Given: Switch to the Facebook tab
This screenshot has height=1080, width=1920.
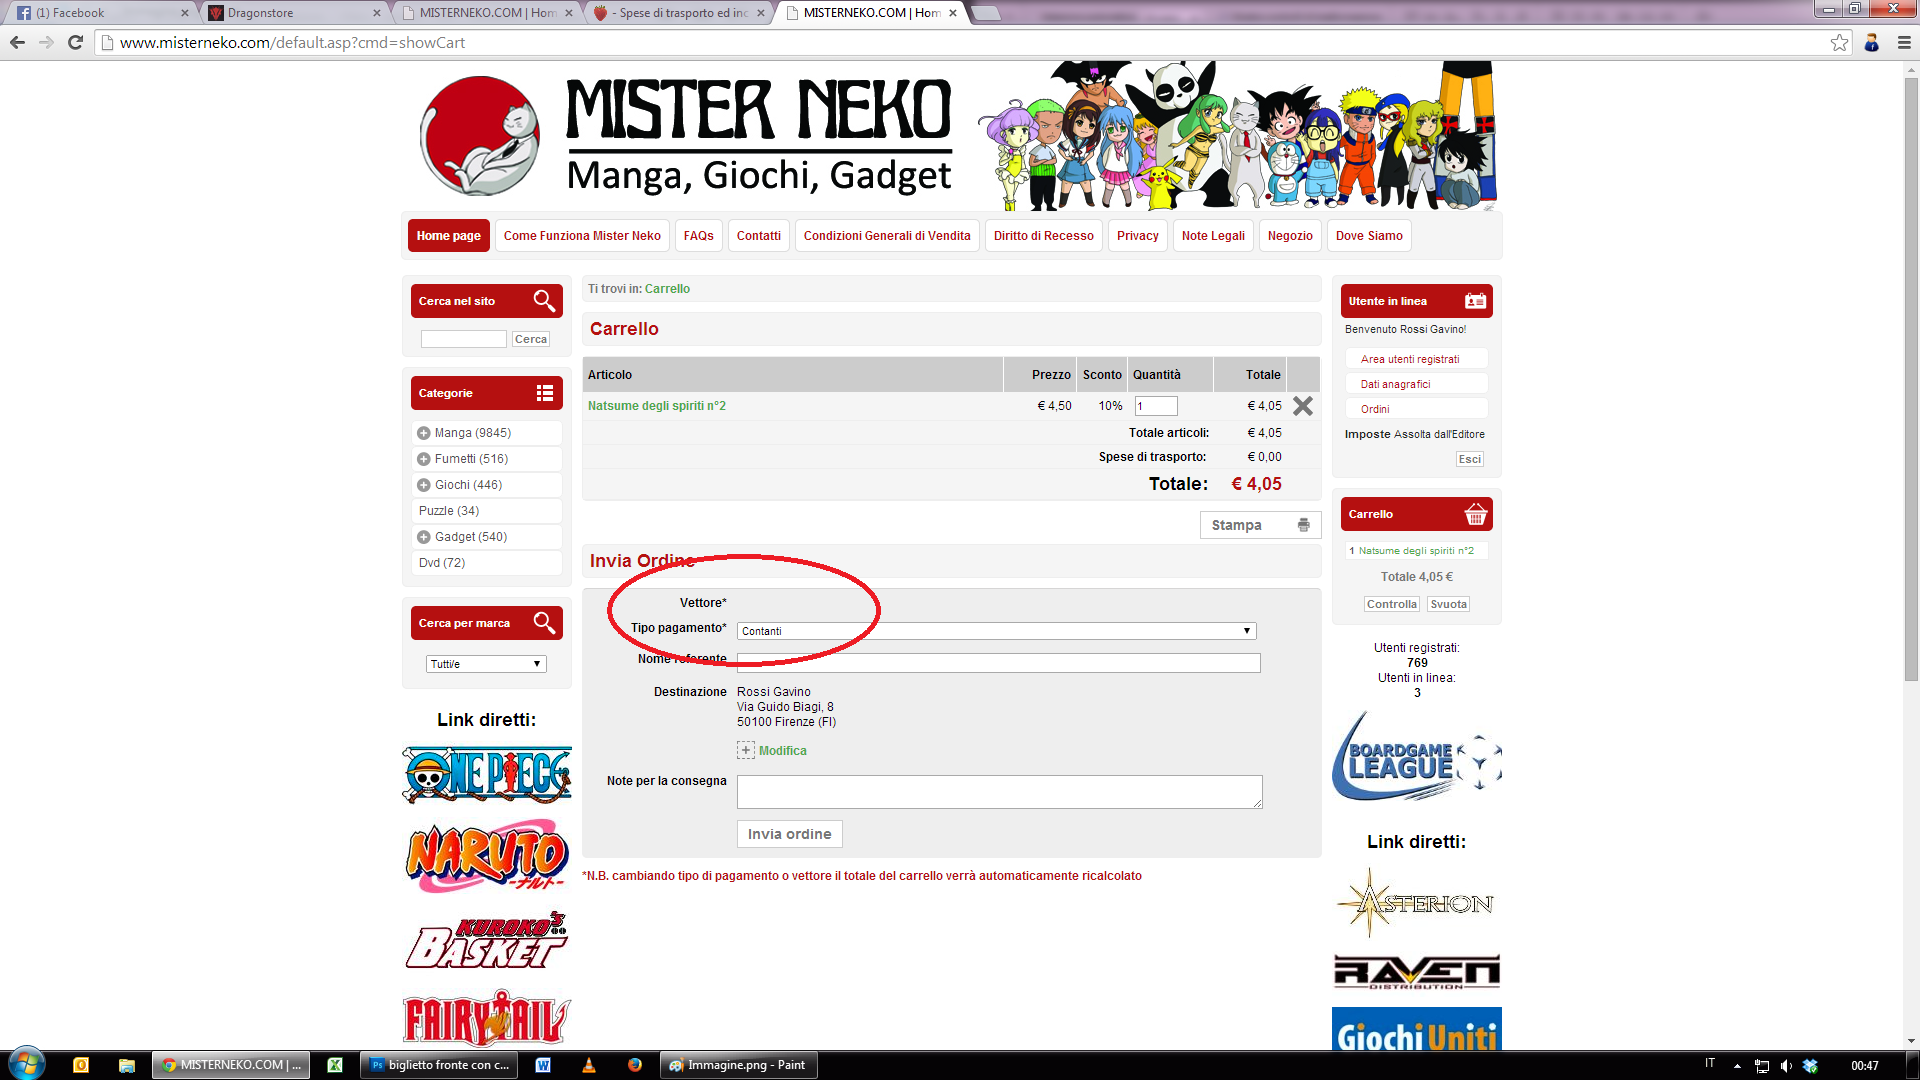Looking at the screenshot, I should [x=102, y=13].
